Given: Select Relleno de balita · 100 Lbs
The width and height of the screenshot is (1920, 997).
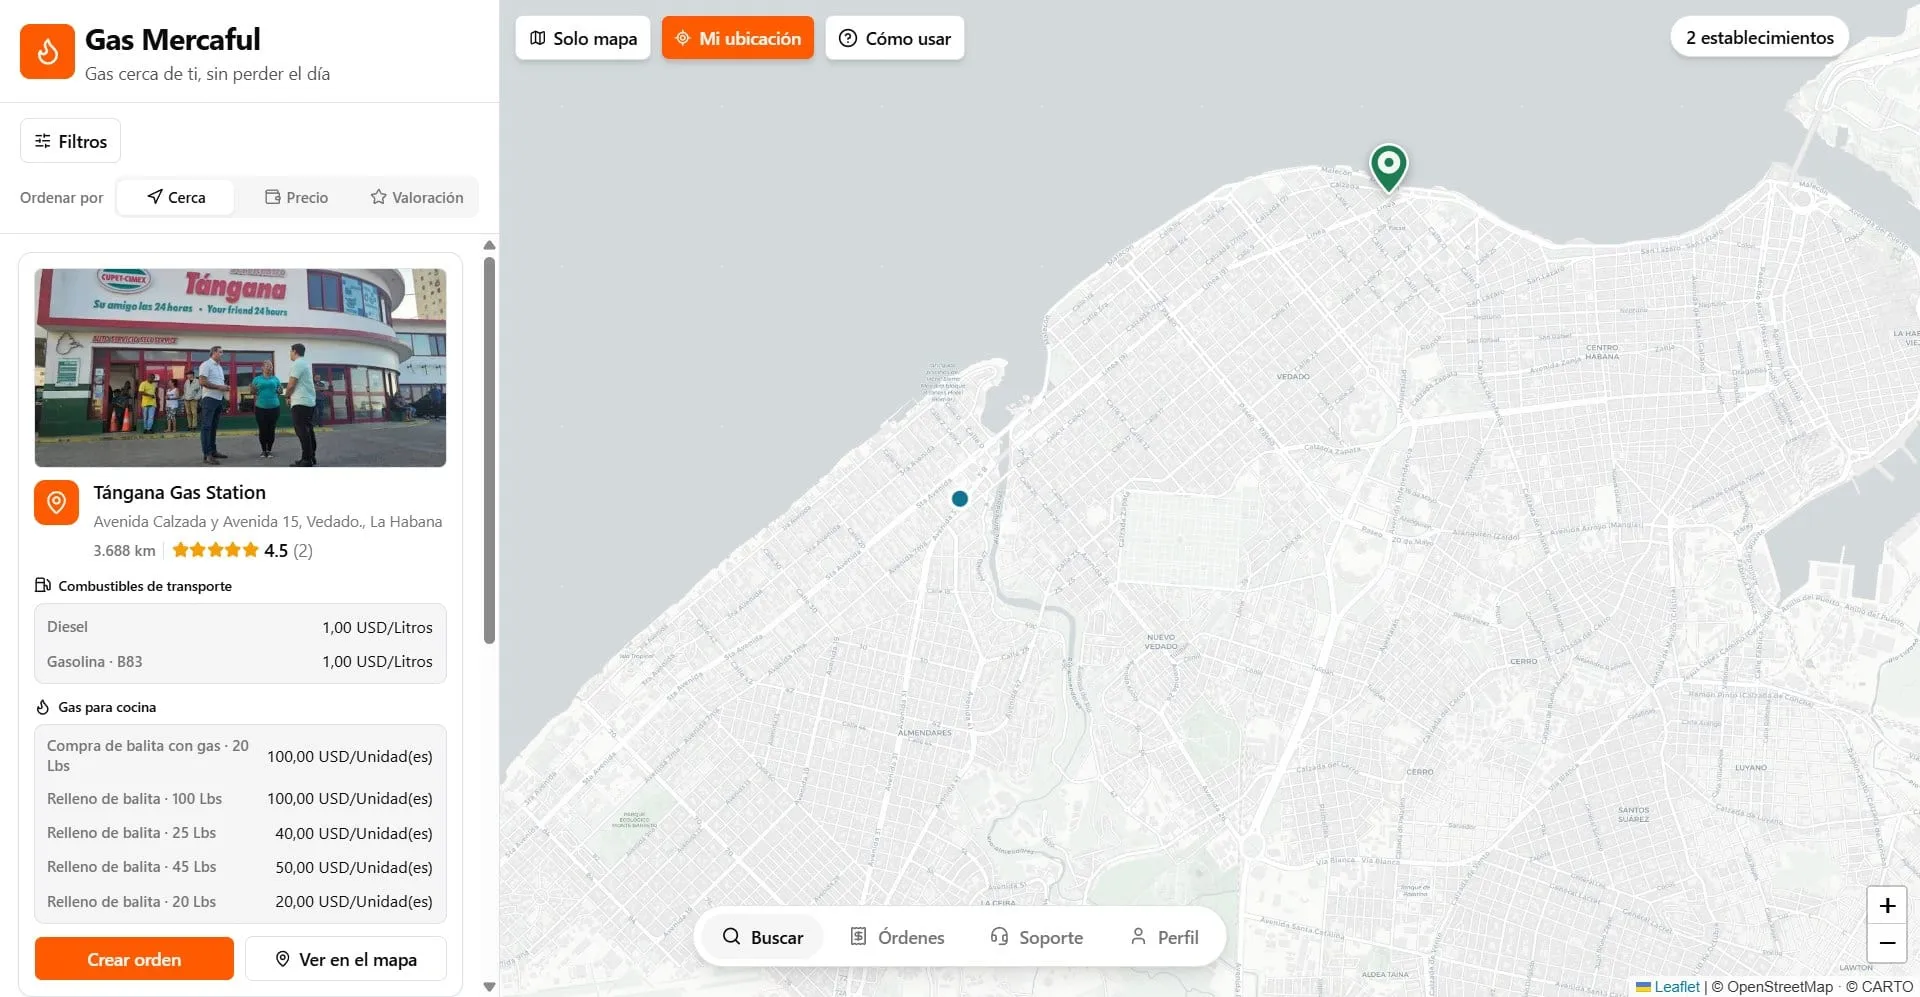Looking at the screenshot, I should tap(240, 798).
